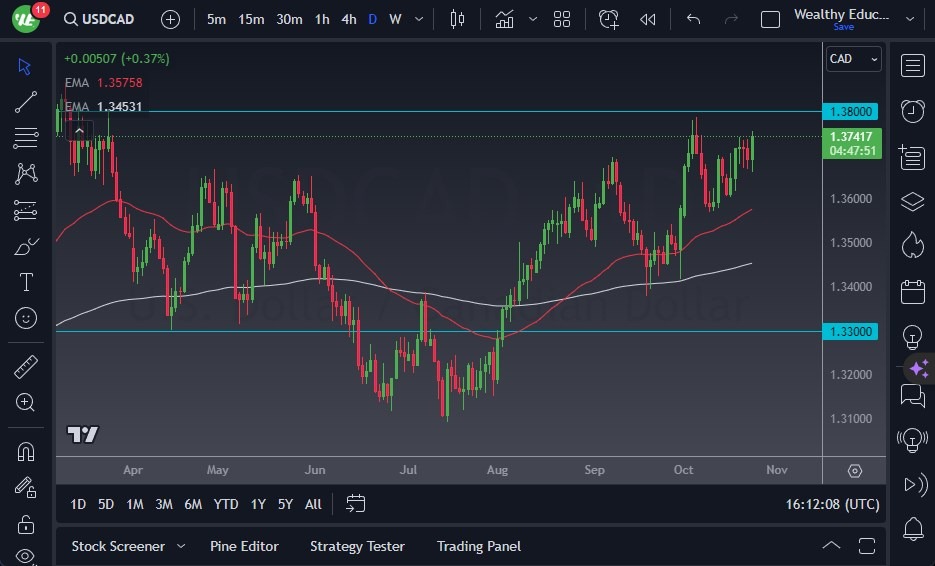
Task: Open the Pine Editor tab
Action: pyautogui.click(x=244, y=546)
